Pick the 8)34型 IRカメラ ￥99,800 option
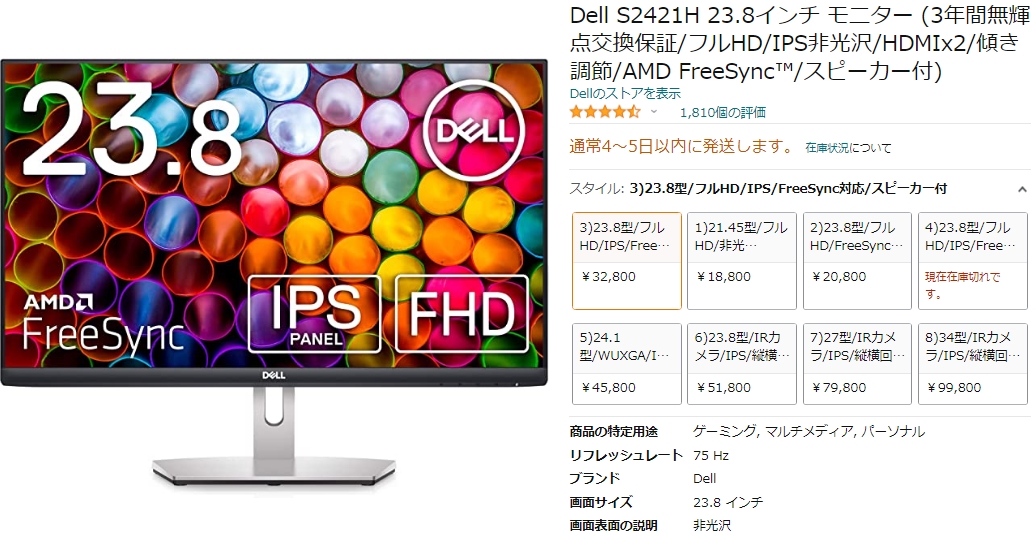 [973, 364]
